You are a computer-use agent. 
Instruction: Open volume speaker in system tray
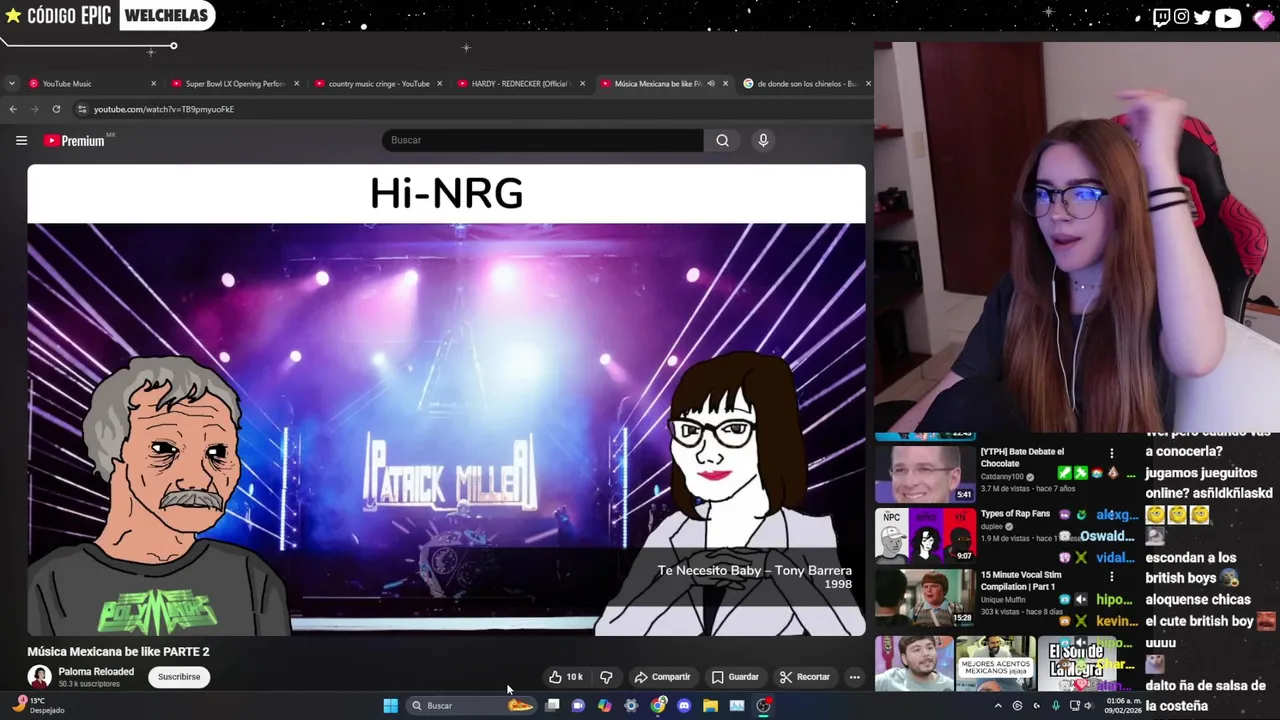(1089, 706)
